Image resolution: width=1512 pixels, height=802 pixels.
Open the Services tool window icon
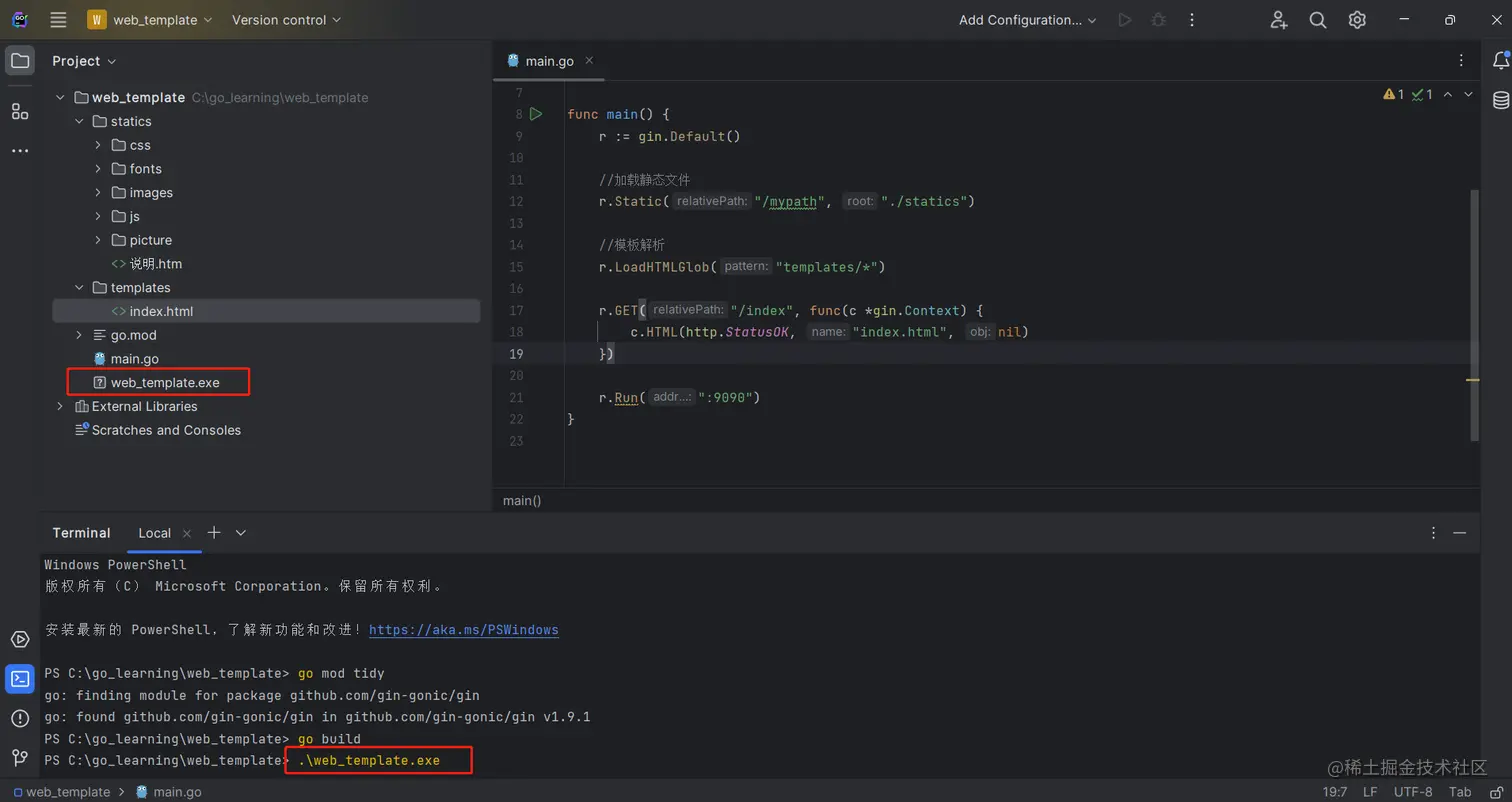(x=20, y=640)
